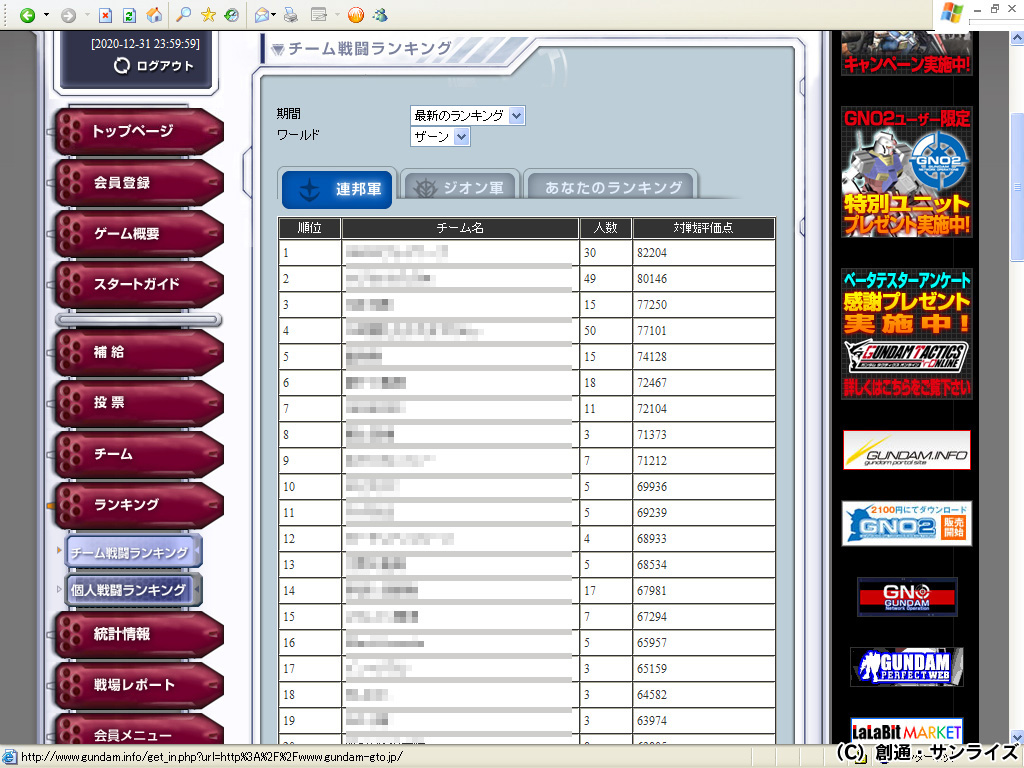Screen dimensions: 1024x768
Task: Click the orange round toolbar icon
Action: coord(356,14)
